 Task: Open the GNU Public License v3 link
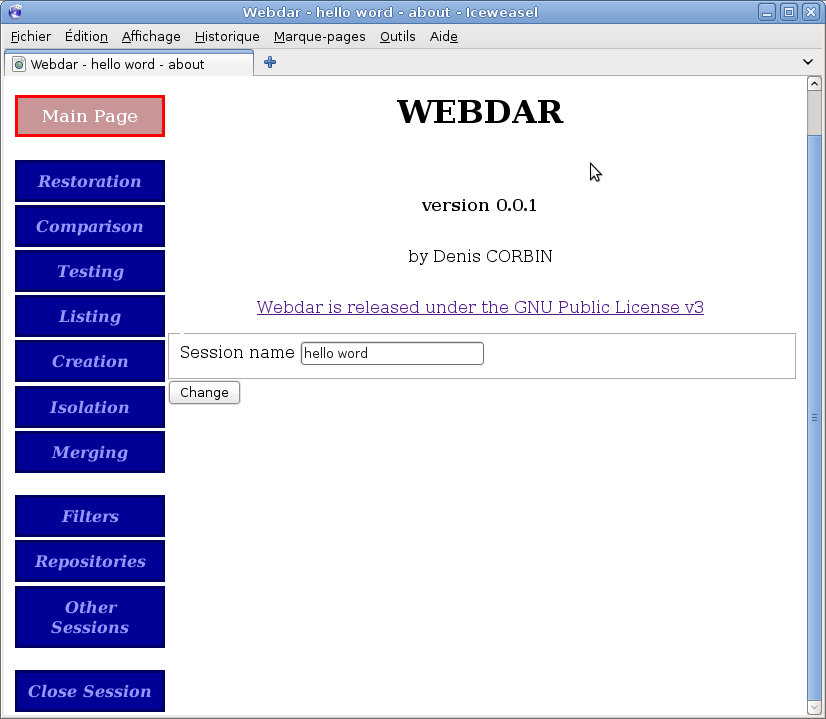pos(480,307)
